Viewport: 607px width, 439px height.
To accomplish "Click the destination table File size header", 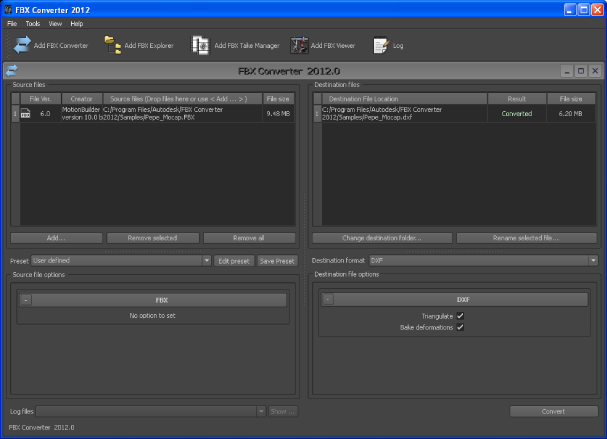I will point(571,99).
